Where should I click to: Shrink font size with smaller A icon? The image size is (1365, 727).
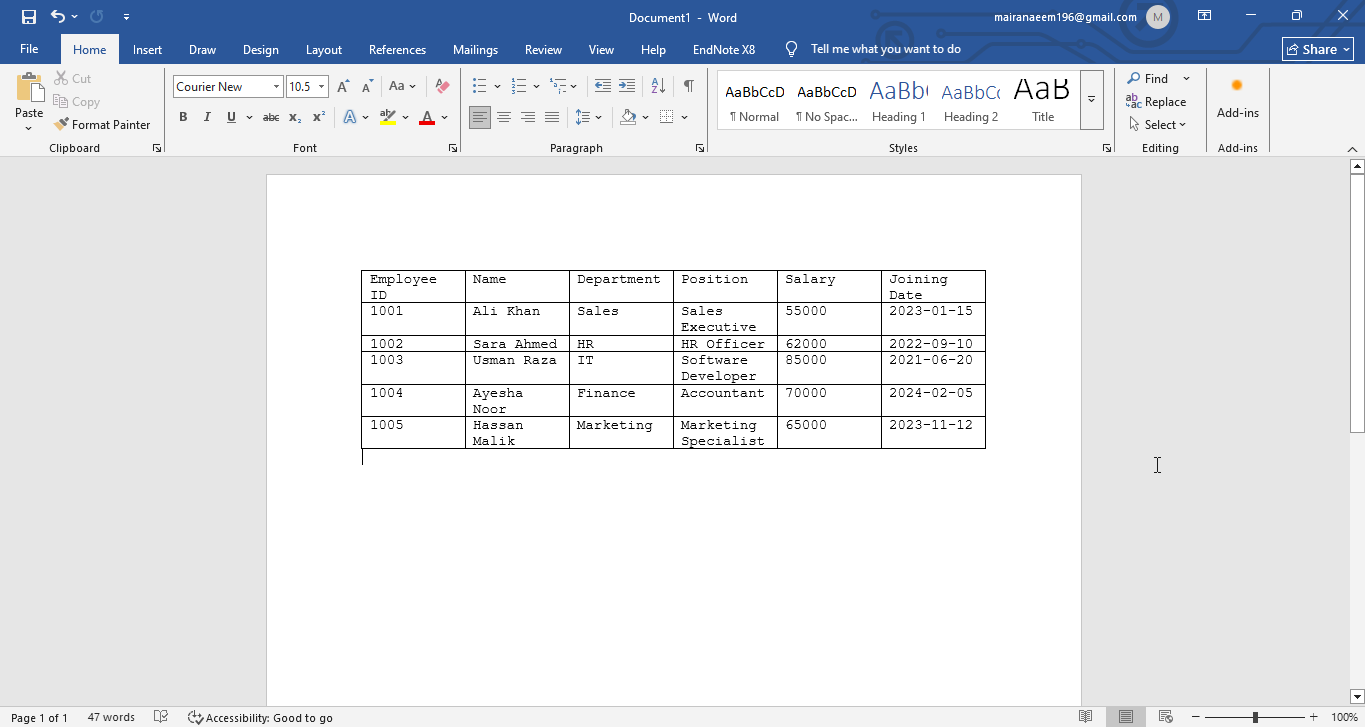[368, 87]
